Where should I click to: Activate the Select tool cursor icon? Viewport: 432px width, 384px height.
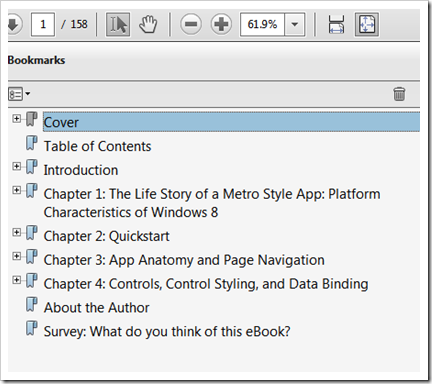(118, 24)
